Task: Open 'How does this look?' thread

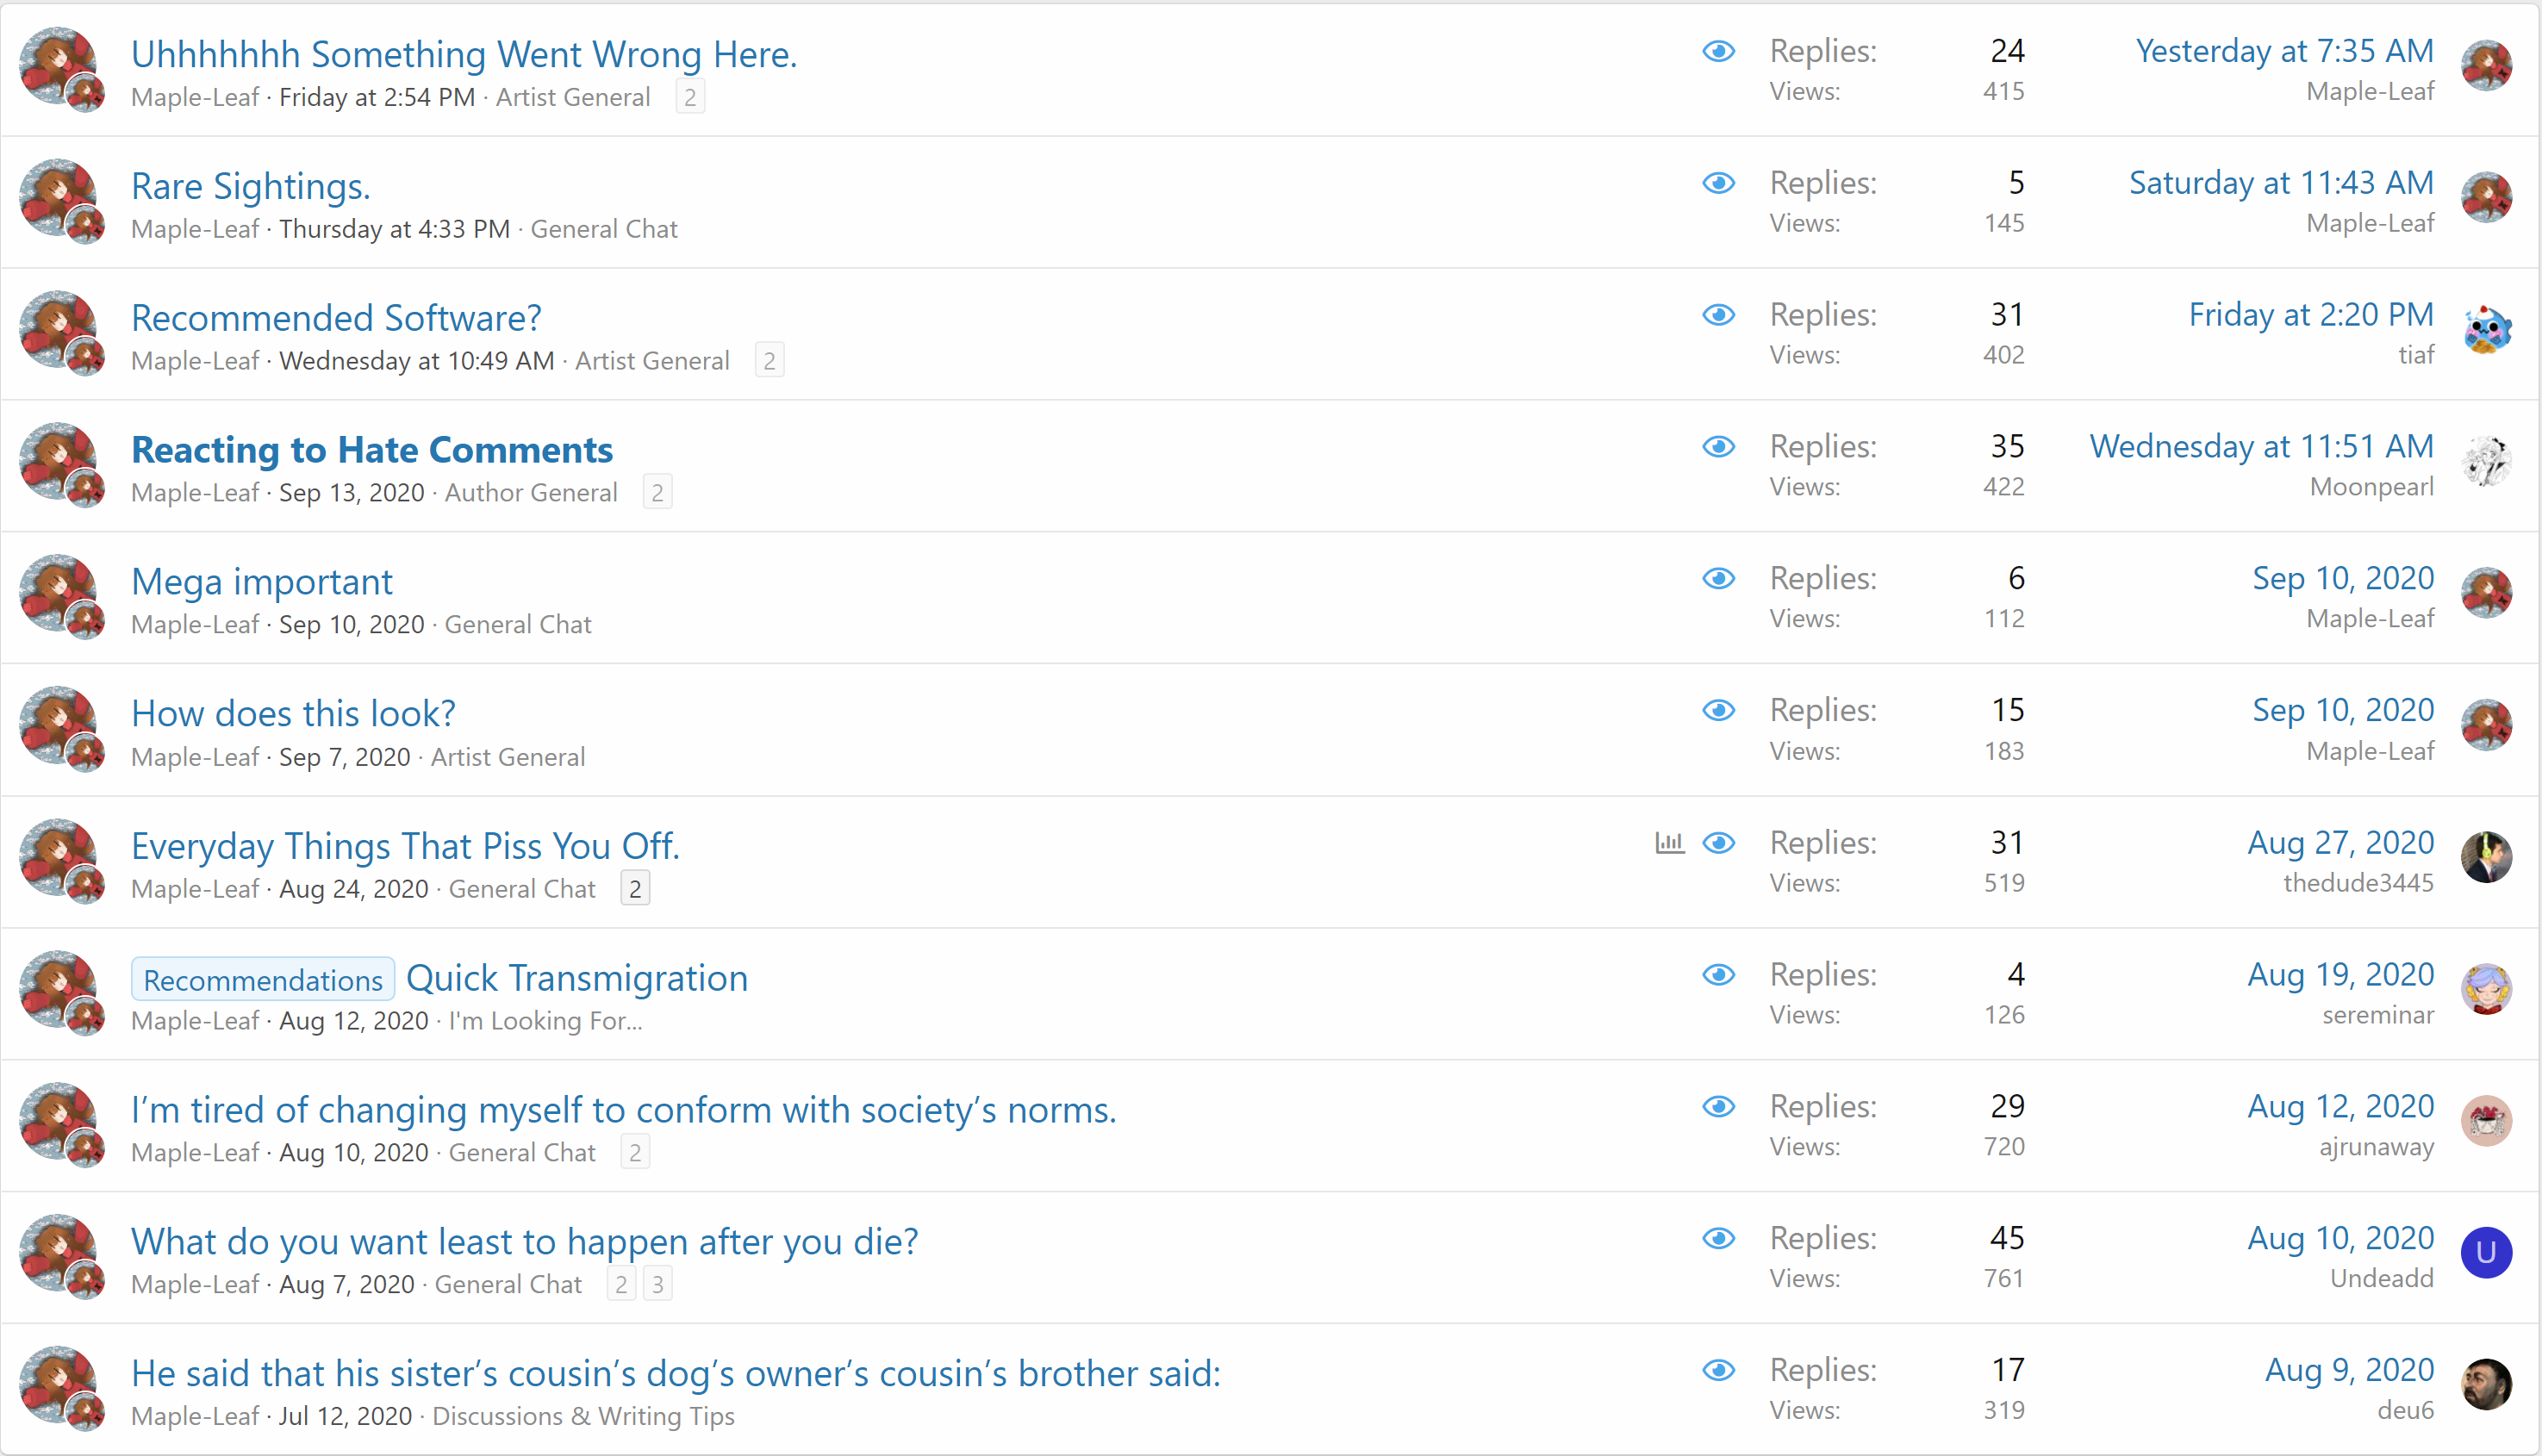Action: click(x=293, y=714)
